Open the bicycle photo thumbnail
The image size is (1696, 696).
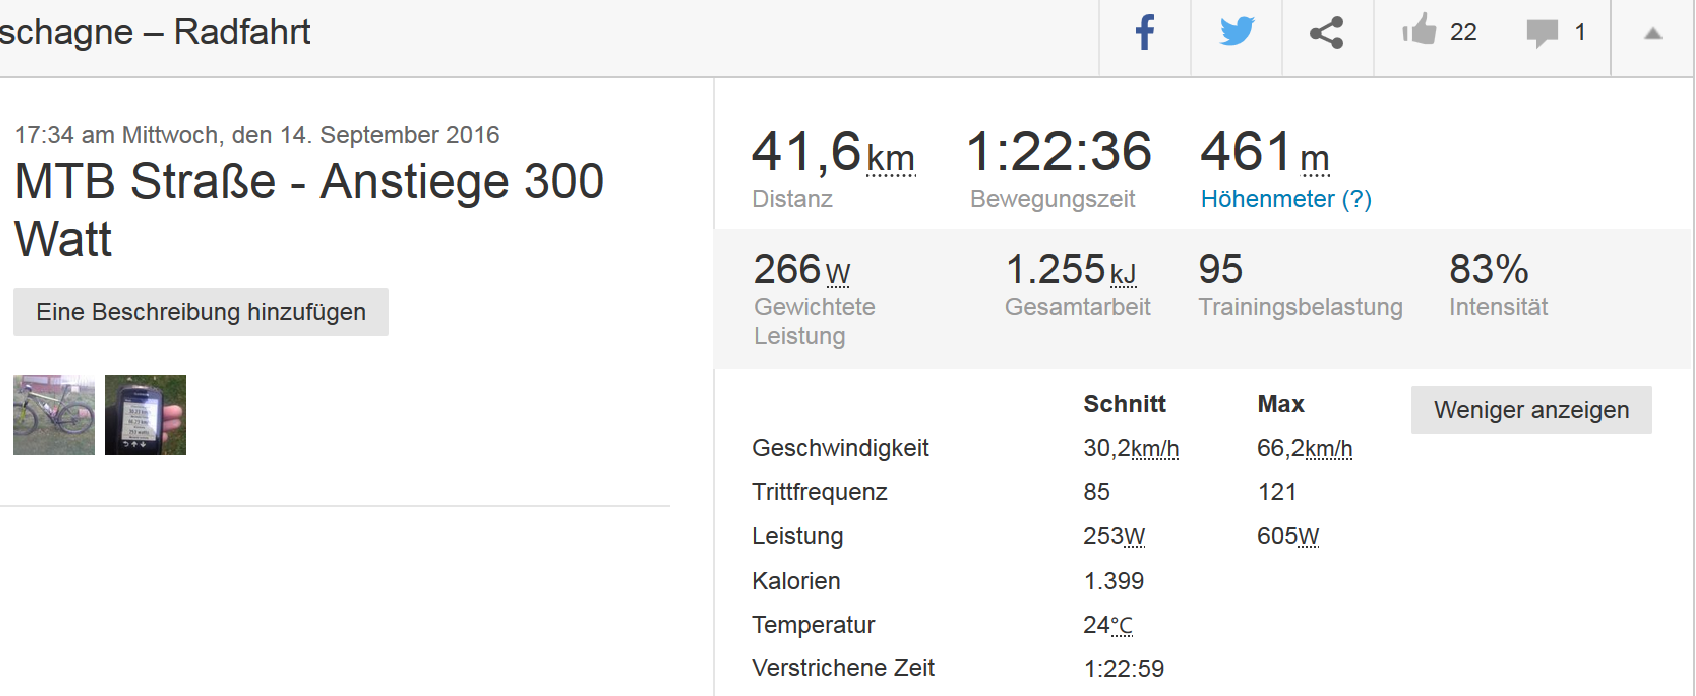[x=54, y=415]
